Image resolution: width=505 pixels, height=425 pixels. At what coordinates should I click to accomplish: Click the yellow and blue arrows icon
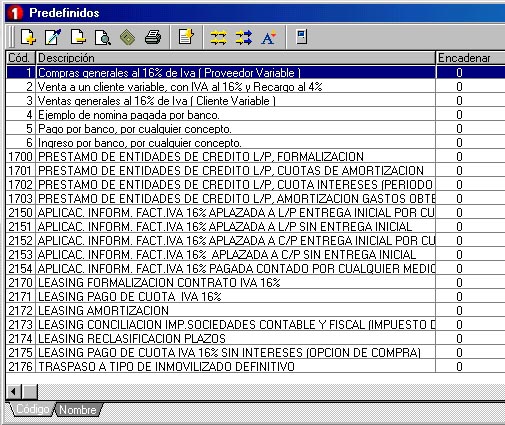point(244,37)
